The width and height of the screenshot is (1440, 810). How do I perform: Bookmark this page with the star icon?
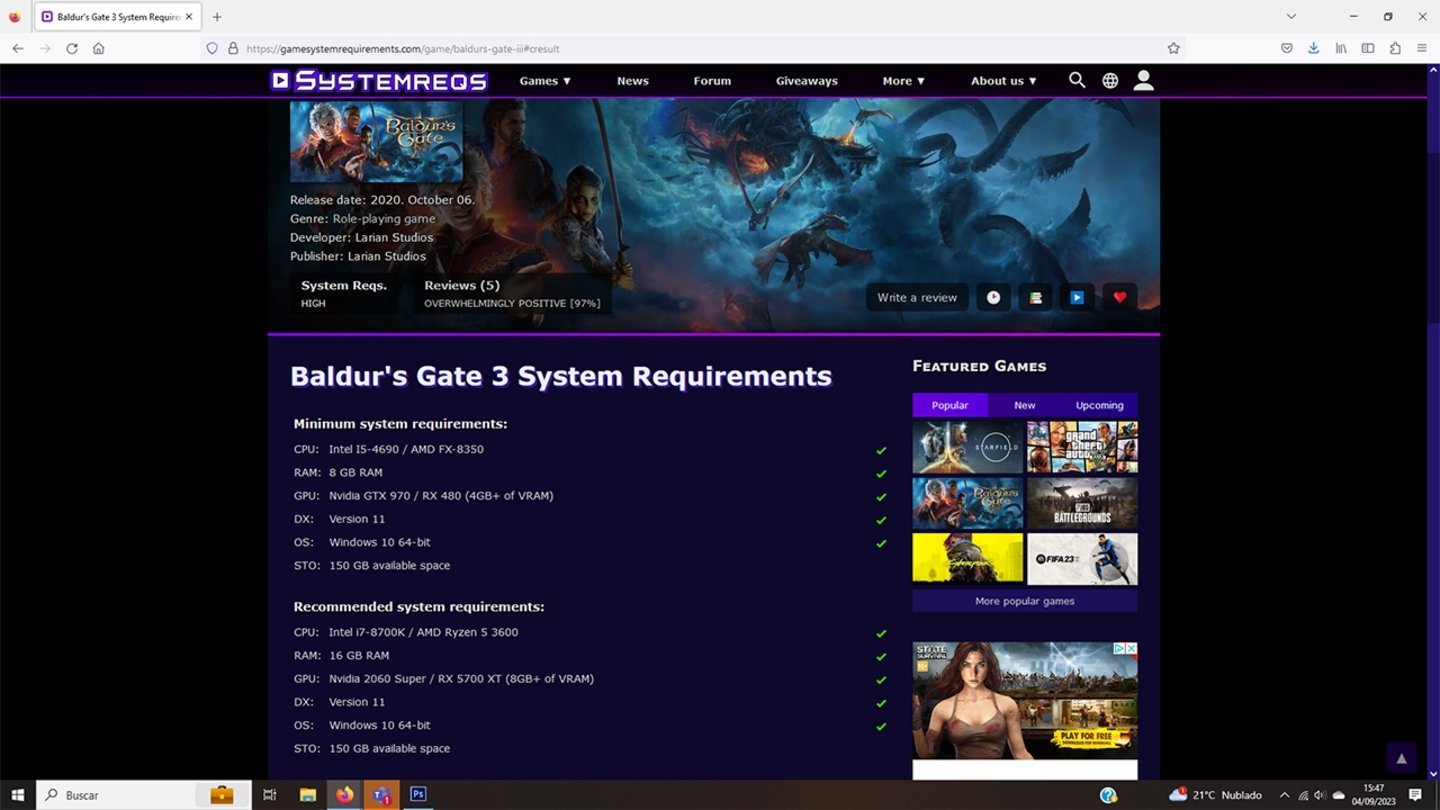coord(1173,48)
